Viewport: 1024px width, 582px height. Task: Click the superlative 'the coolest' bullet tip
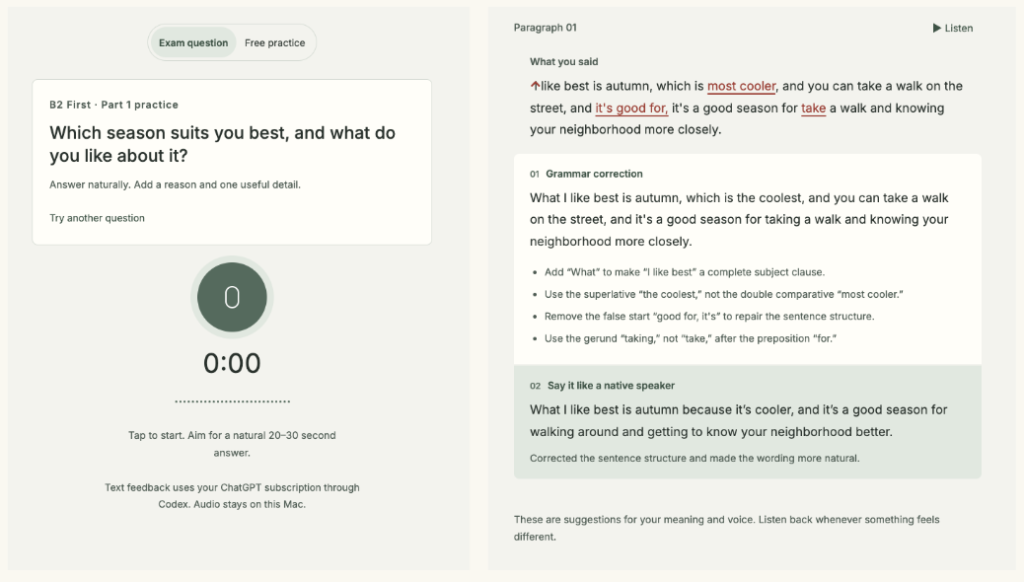[x=724, y=294]
